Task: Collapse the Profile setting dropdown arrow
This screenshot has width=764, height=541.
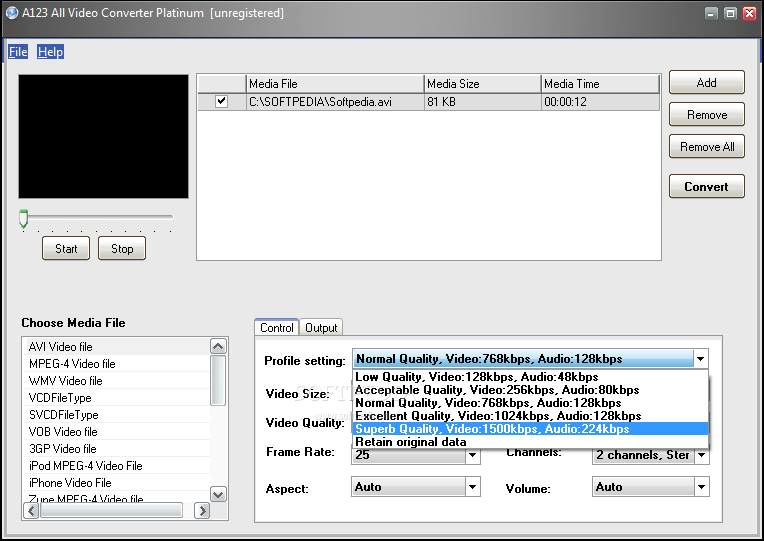Action: [701, 359]
